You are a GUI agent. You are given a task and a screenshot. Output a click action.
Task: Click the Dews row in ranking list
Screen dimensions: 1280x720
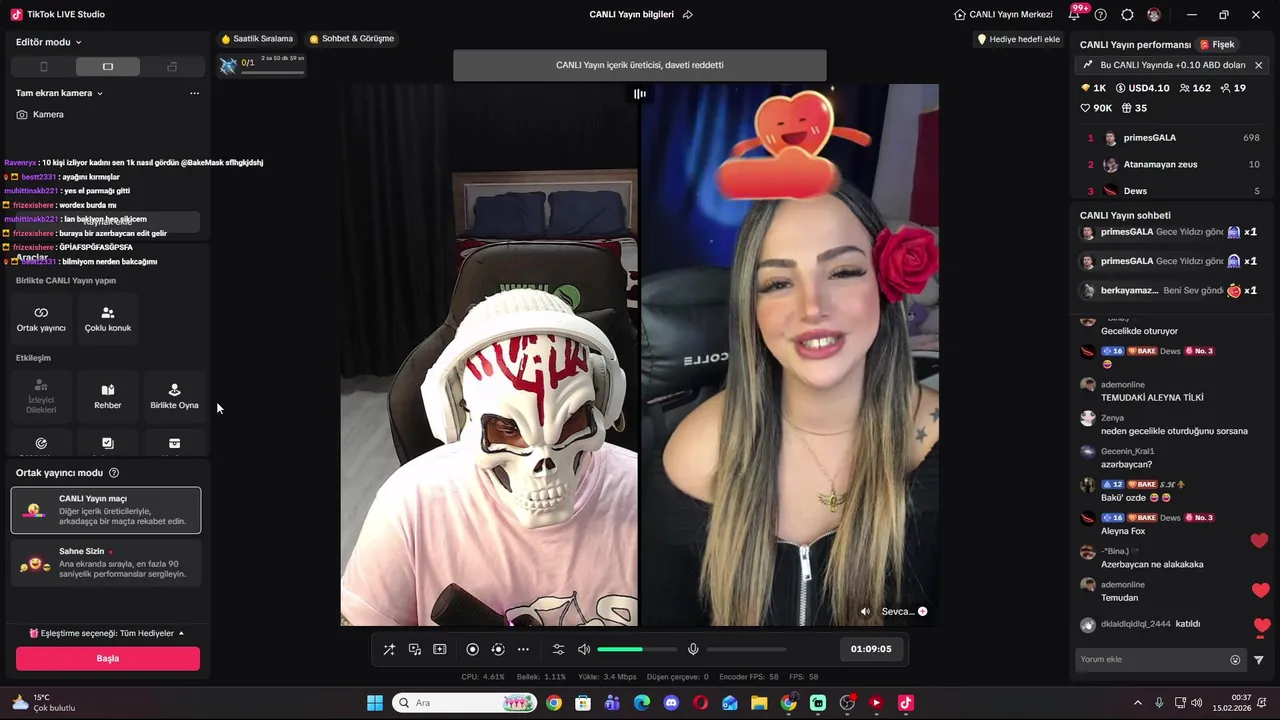click(1172, 190)
